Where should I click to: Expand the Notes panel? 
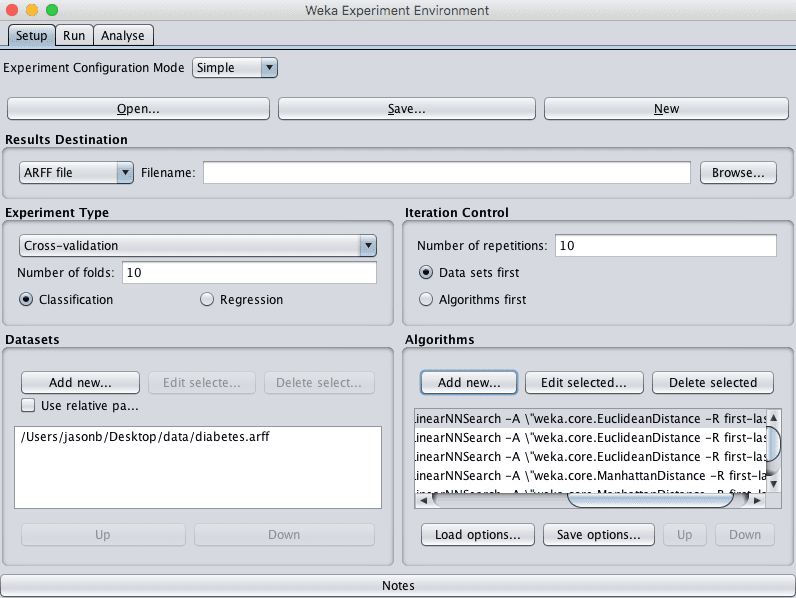[x=398, y=585]
